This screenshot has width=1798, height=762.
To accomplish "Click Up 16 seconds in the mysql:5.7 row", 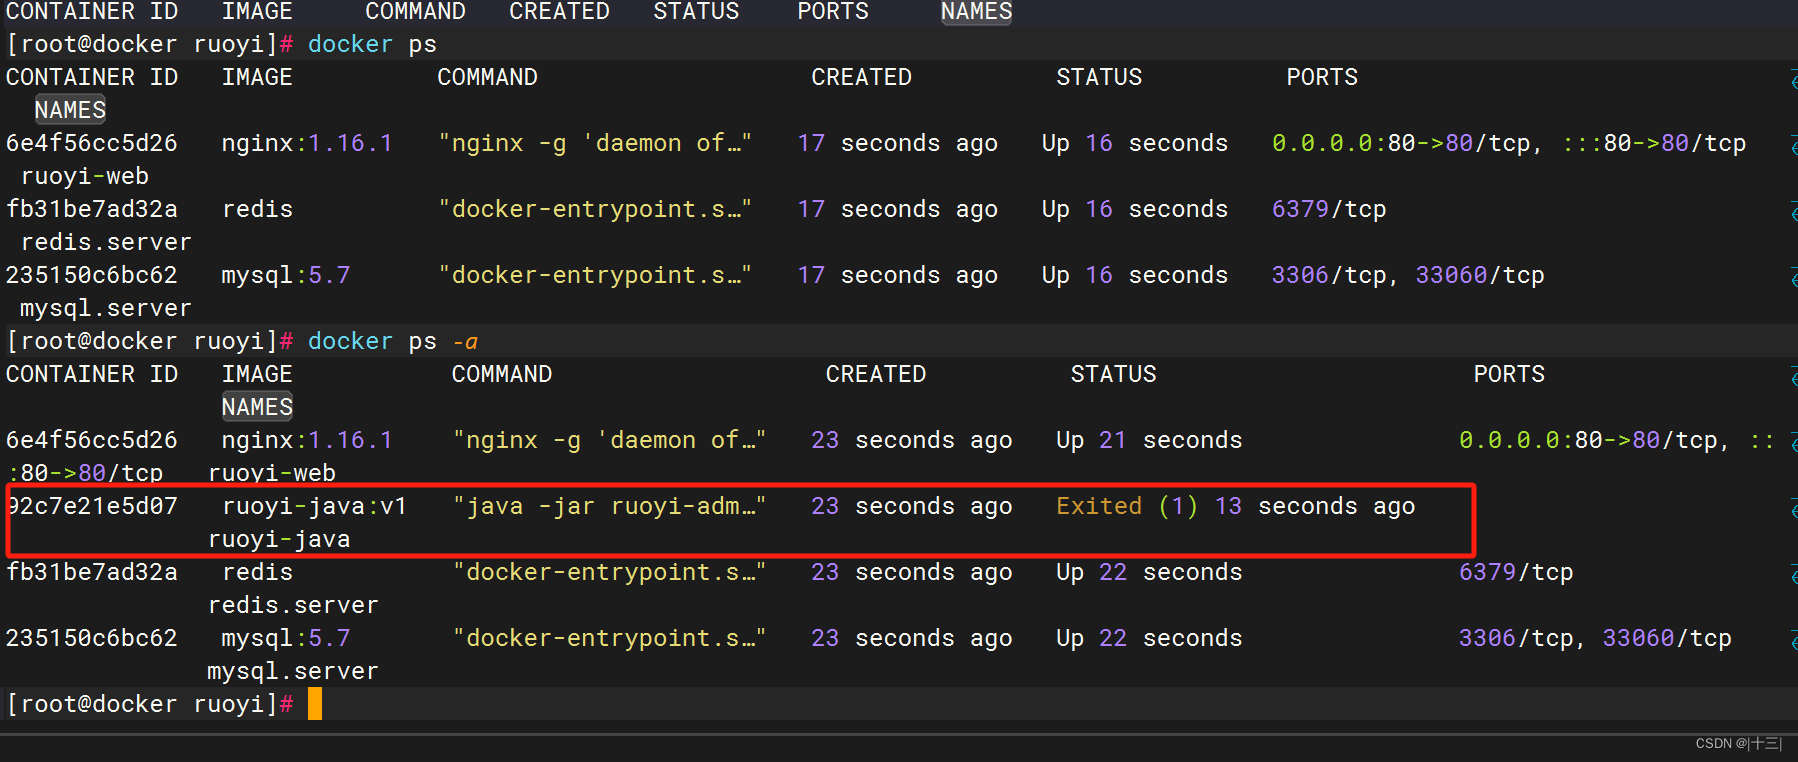I will pos(1135,275).
